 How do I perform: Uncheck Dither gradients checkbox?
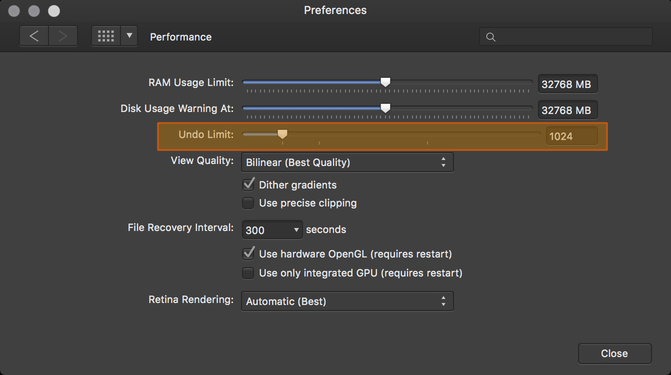pos(248,185)
